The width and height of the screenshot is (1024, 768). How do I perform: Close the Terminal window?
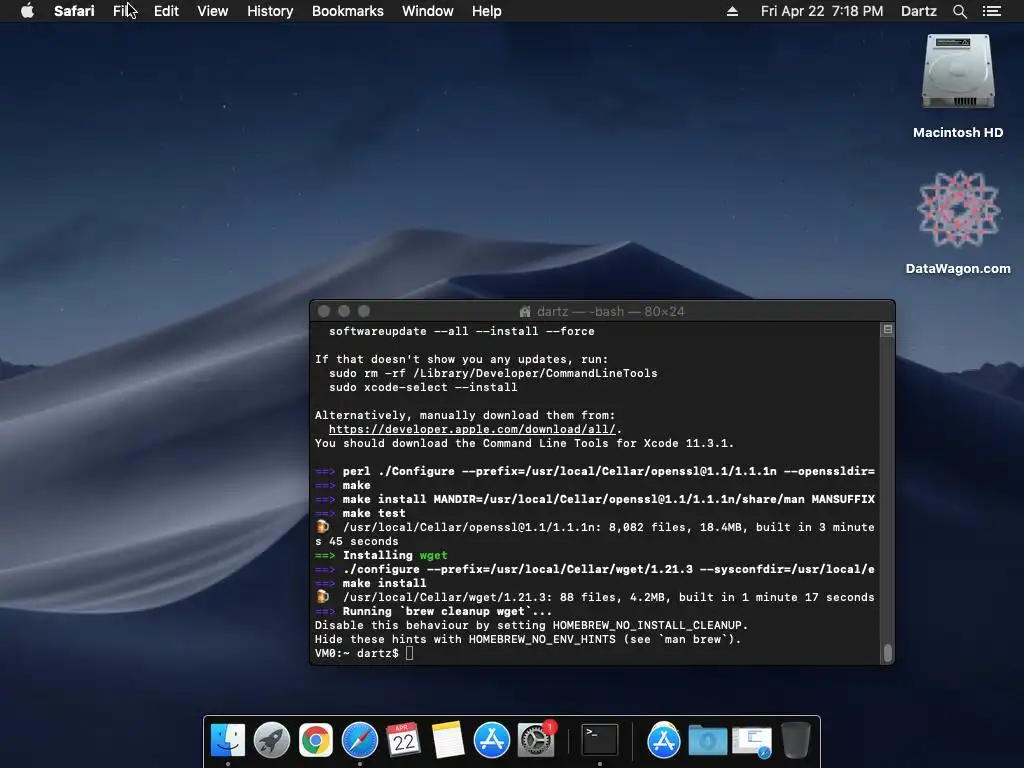(324, 311)
